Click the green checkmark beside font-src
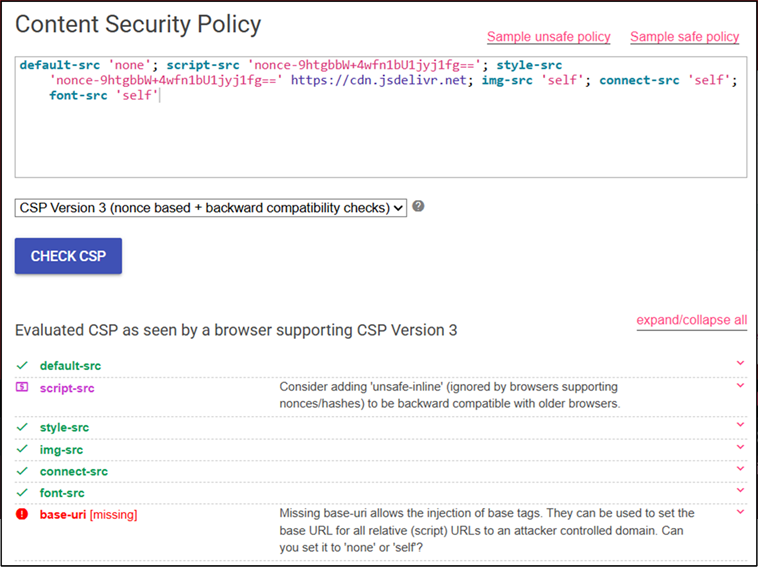Image resolution: width=758 pixels, height=567 pixels. (22, 493)
